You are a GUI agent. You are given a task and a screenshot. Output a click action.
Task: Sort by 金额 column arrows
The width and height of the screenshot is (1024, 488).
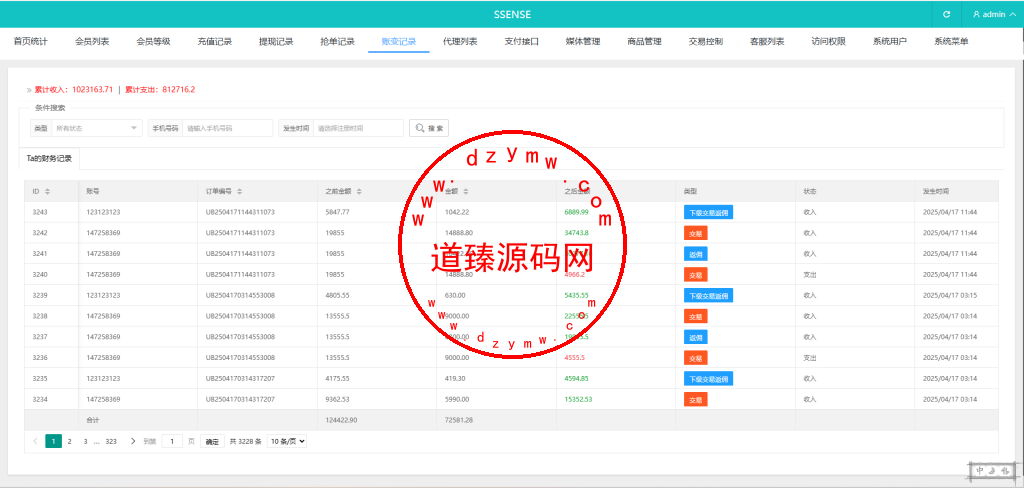tap(466, 191)
